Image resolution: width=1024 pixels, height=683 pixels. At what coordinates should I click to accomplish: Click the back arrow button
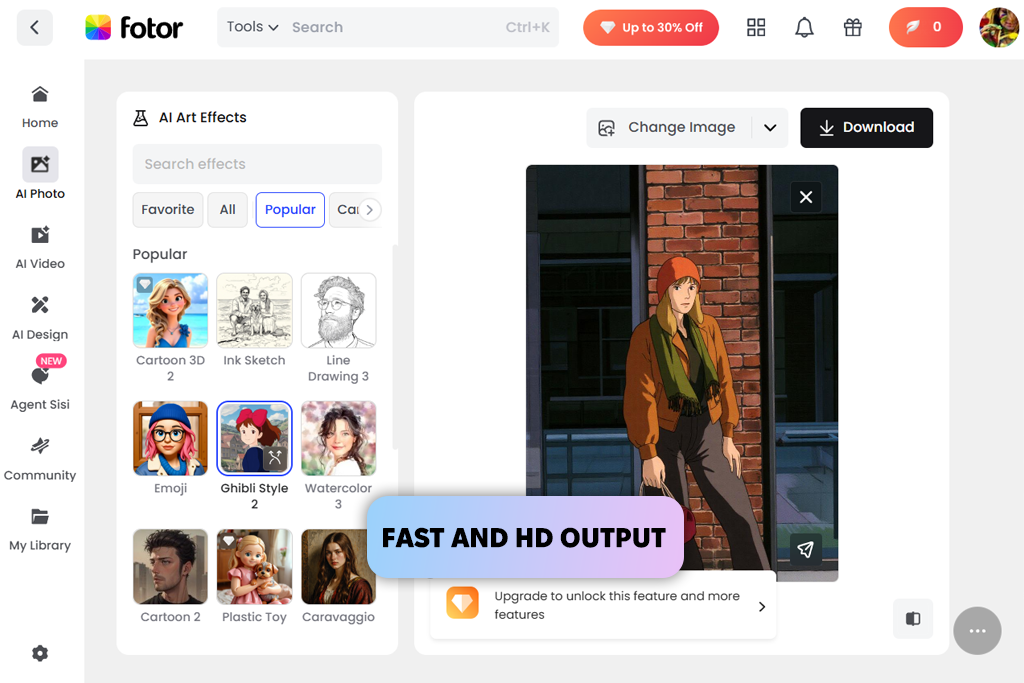[35, 27]
